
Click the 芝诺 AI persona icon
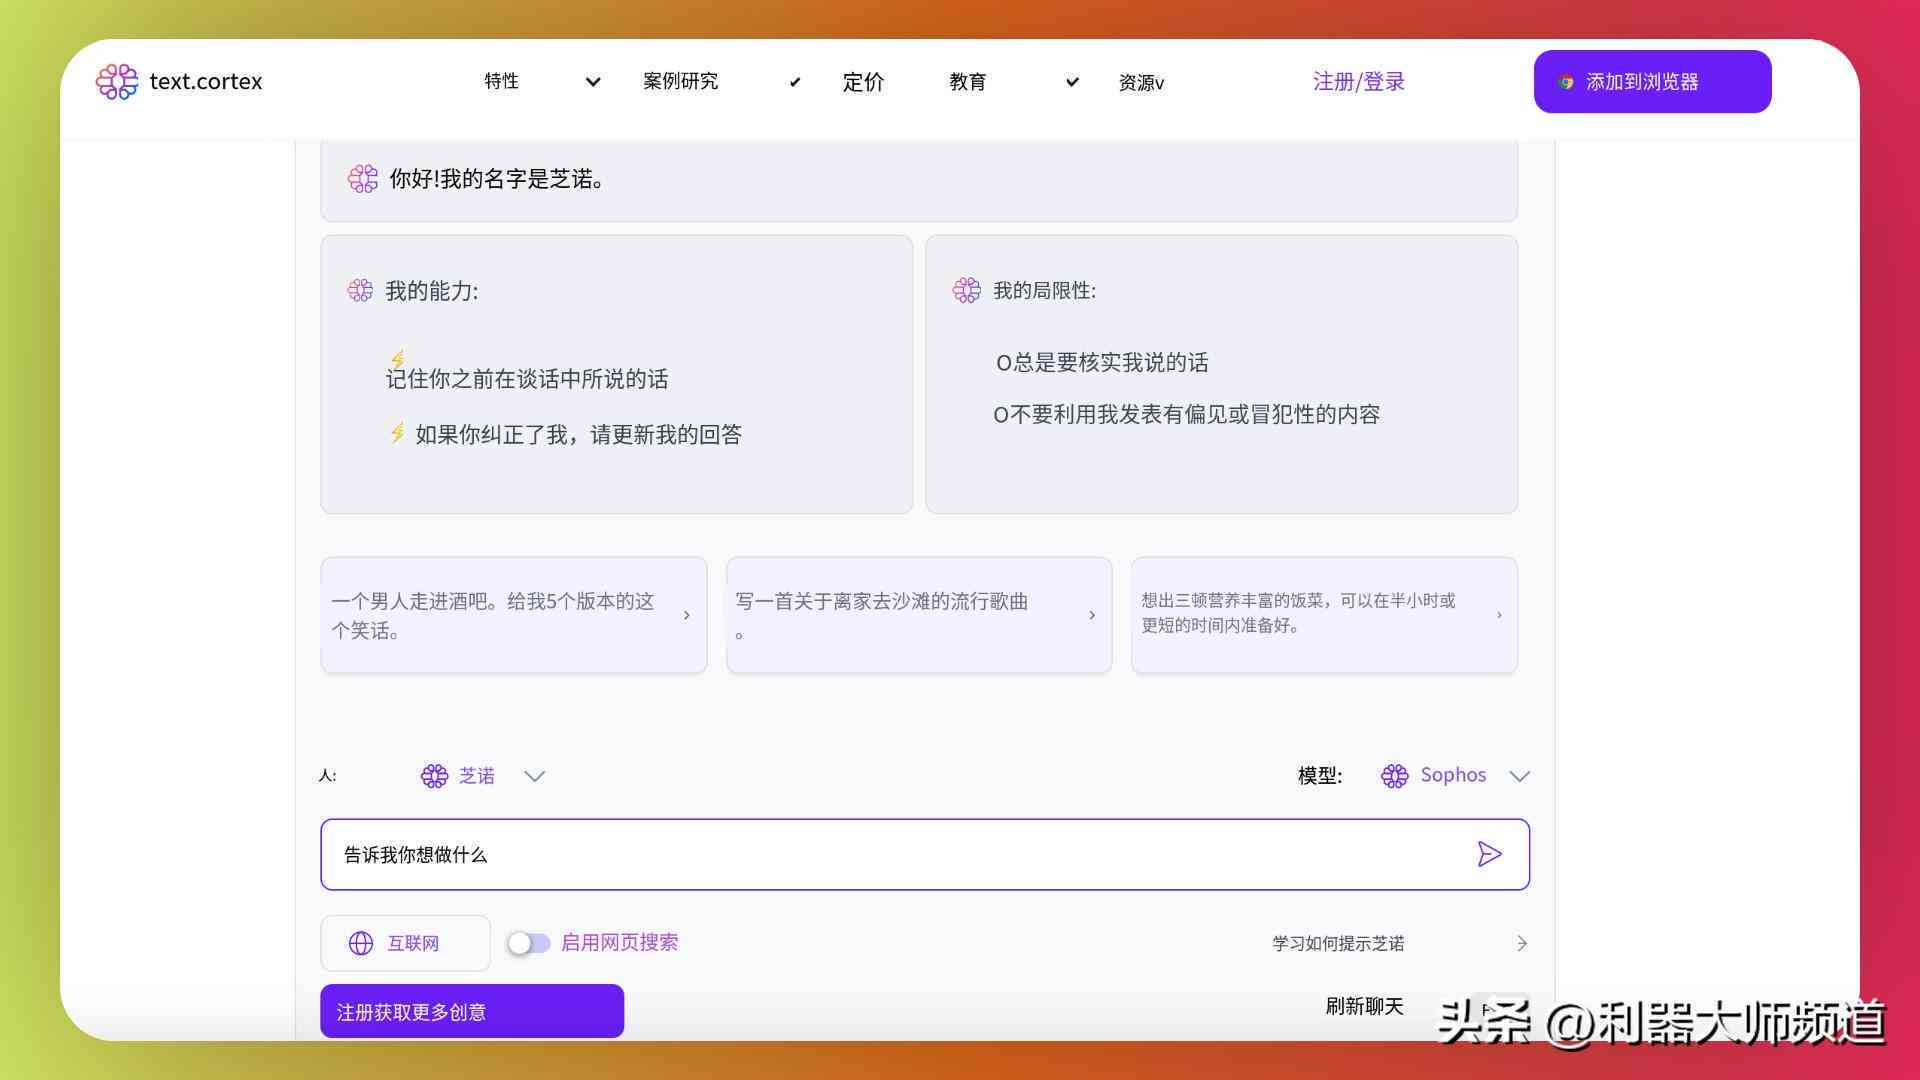[x=434, y=775]
